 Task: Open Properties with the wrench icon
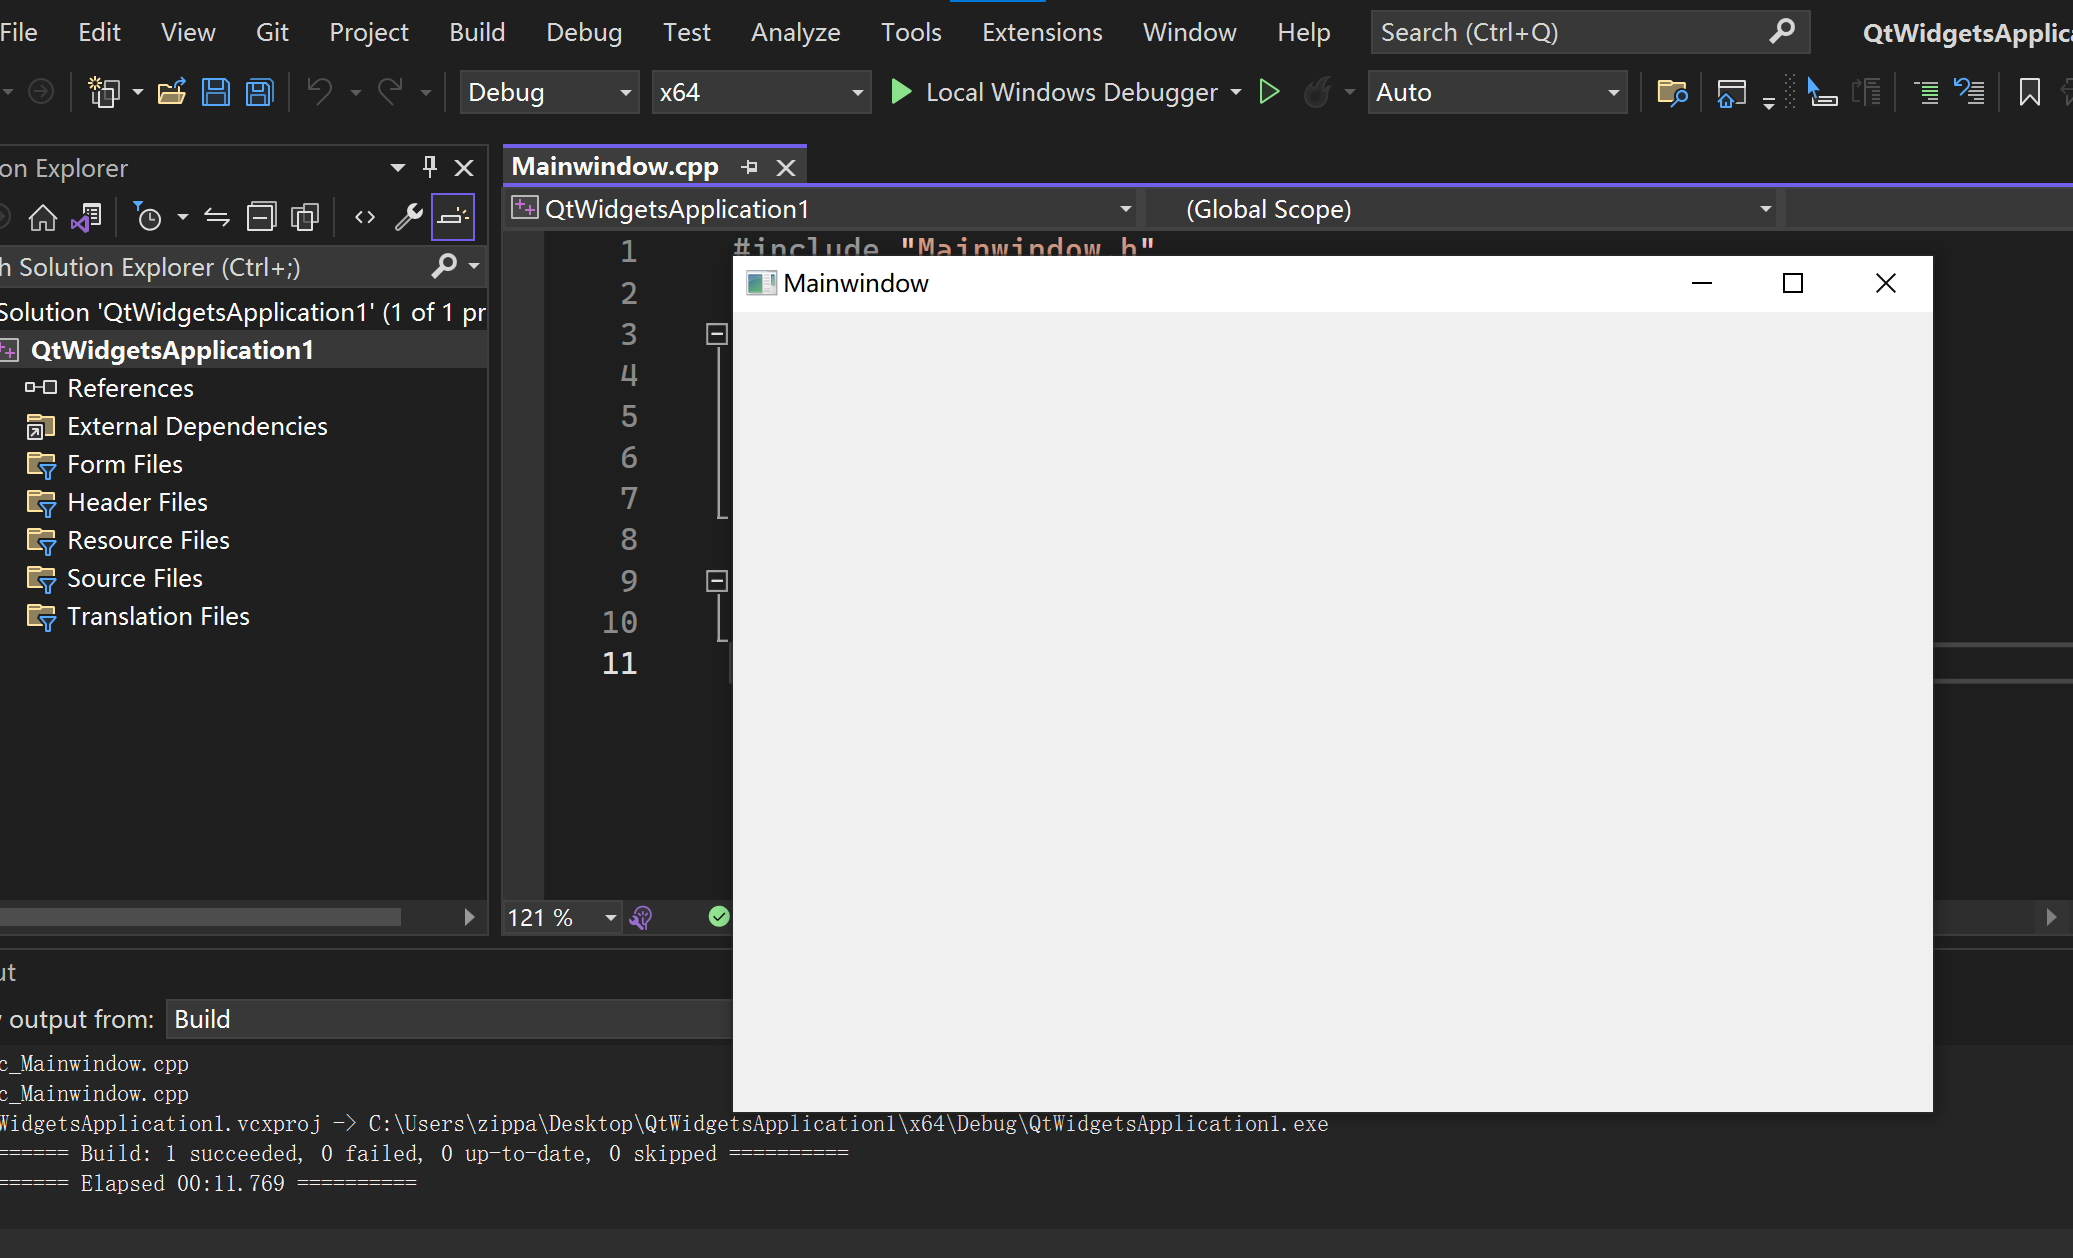408,217
